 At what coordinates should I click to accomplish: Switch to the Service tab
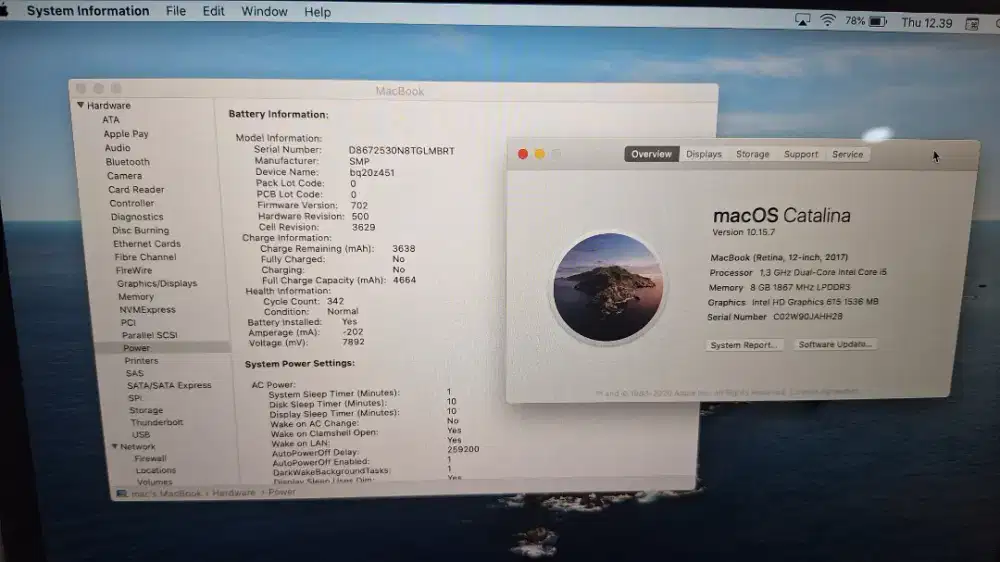pyautogui.click(x=848, y=154)
